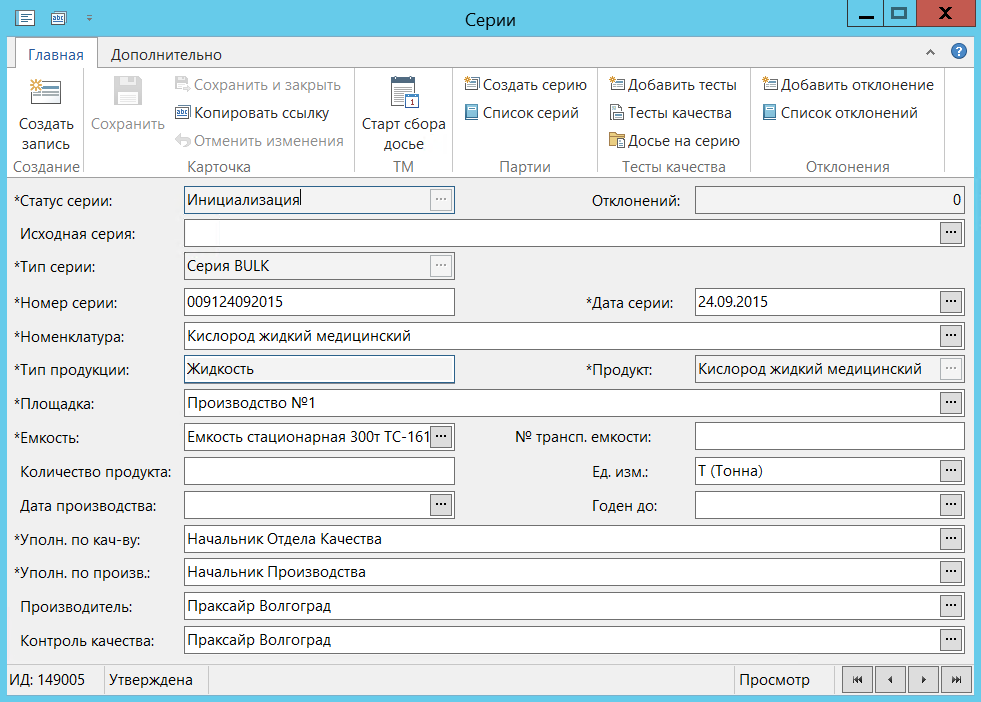Click the first title bar quick-access icon
Viewport: 981px width, 702px height.
click(x=25, y=18)
